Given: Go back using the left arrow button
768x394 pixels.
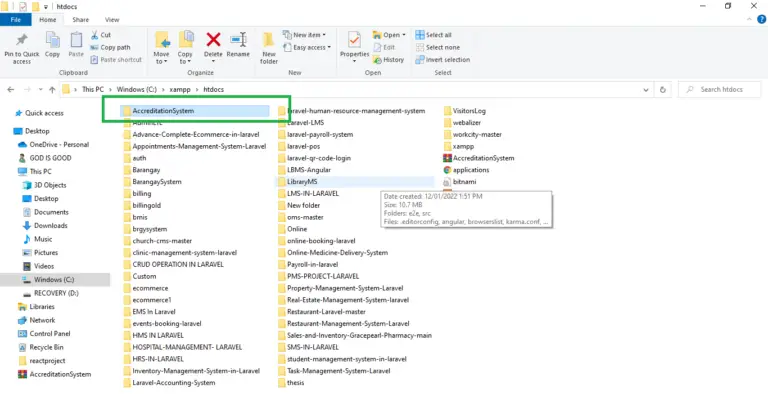Looking at the screenshot, I should 11,90.
